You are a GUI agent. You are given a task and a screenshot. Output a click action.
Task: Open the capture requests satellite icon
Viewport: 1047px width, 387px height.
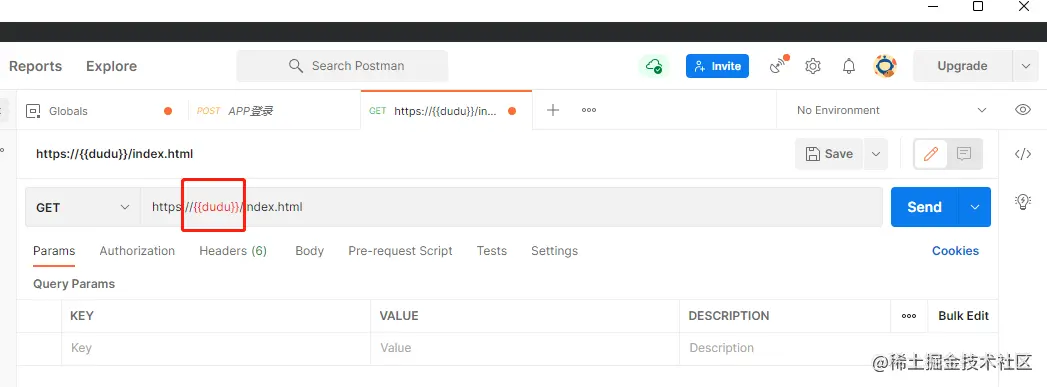click(778, 65)
